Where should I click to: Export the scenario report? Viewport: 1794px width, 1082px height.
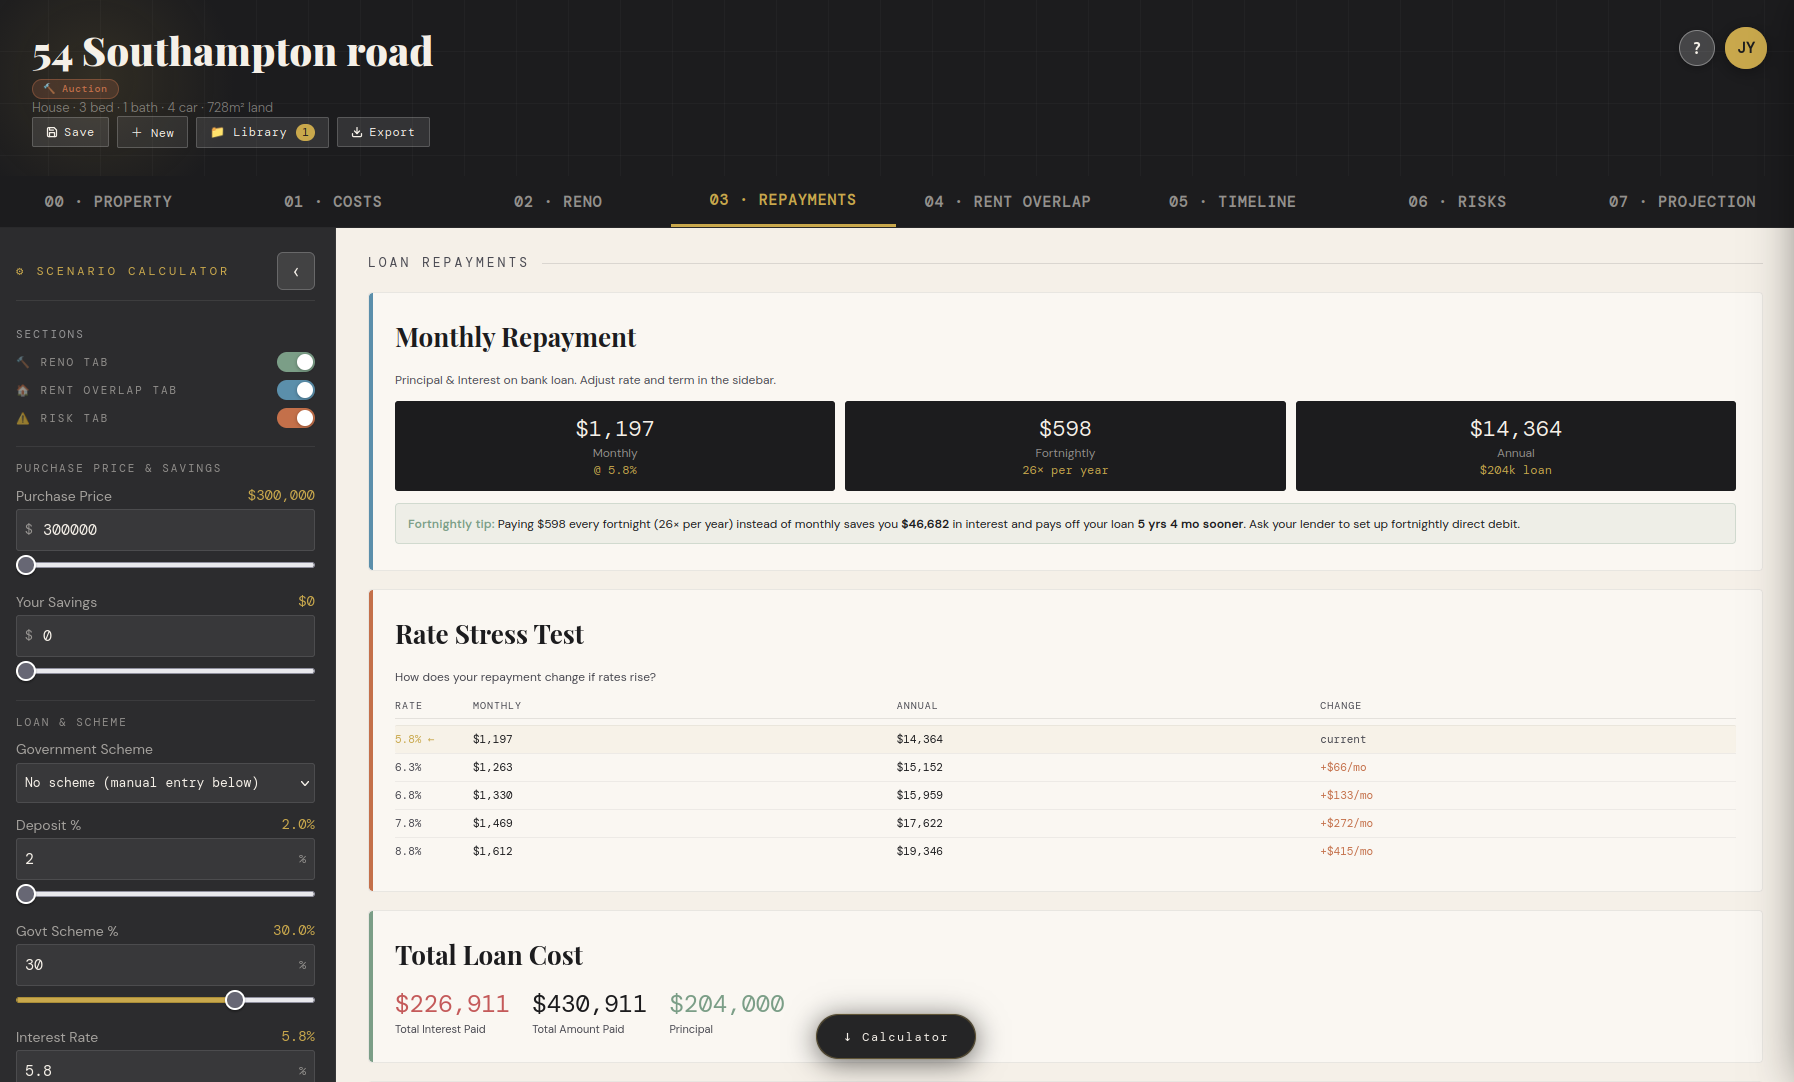tap(383, 131)
